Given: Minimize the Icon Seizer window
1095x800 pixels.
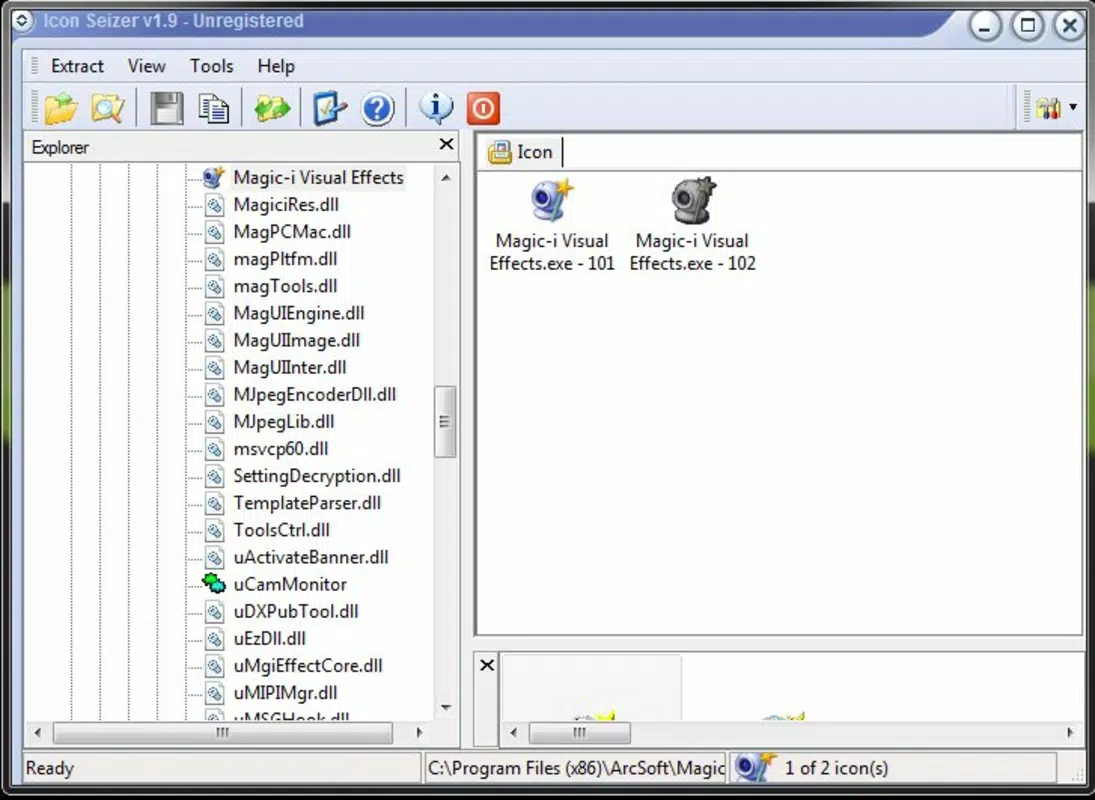Looking at the screenshot, I should point(985,27).
